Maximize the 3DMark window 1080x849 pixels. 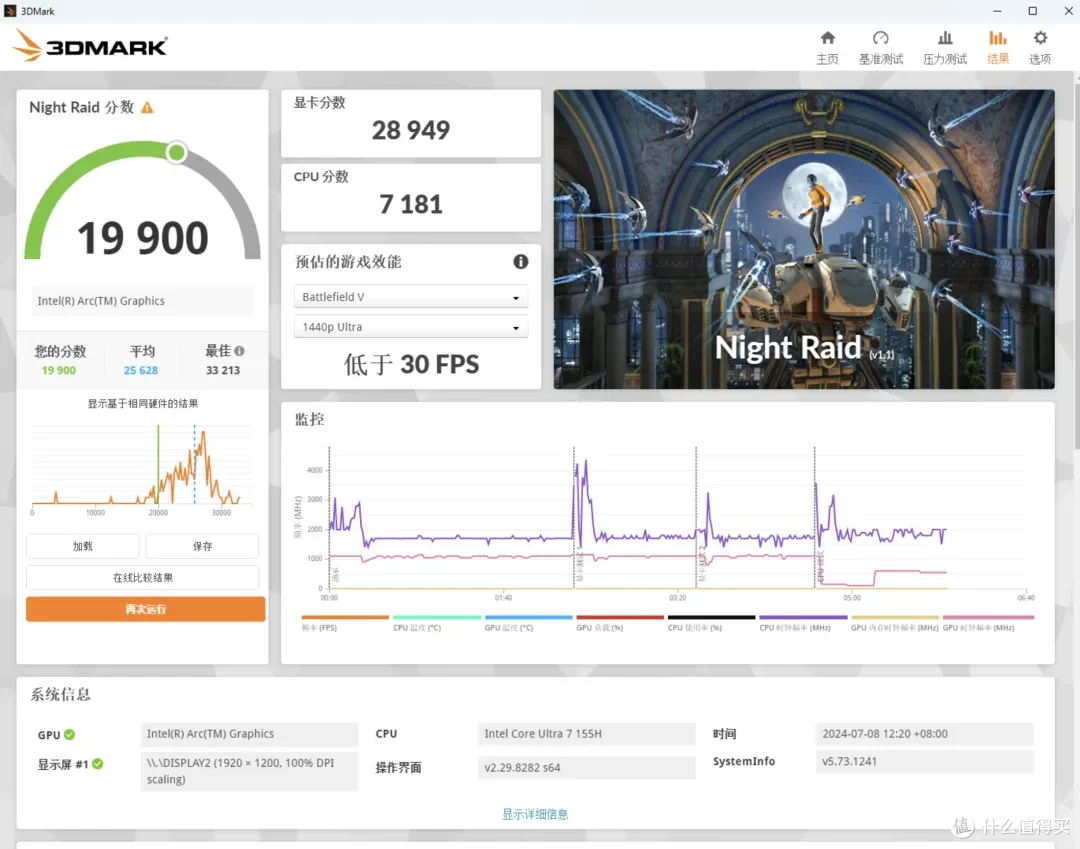point(1032,11)
